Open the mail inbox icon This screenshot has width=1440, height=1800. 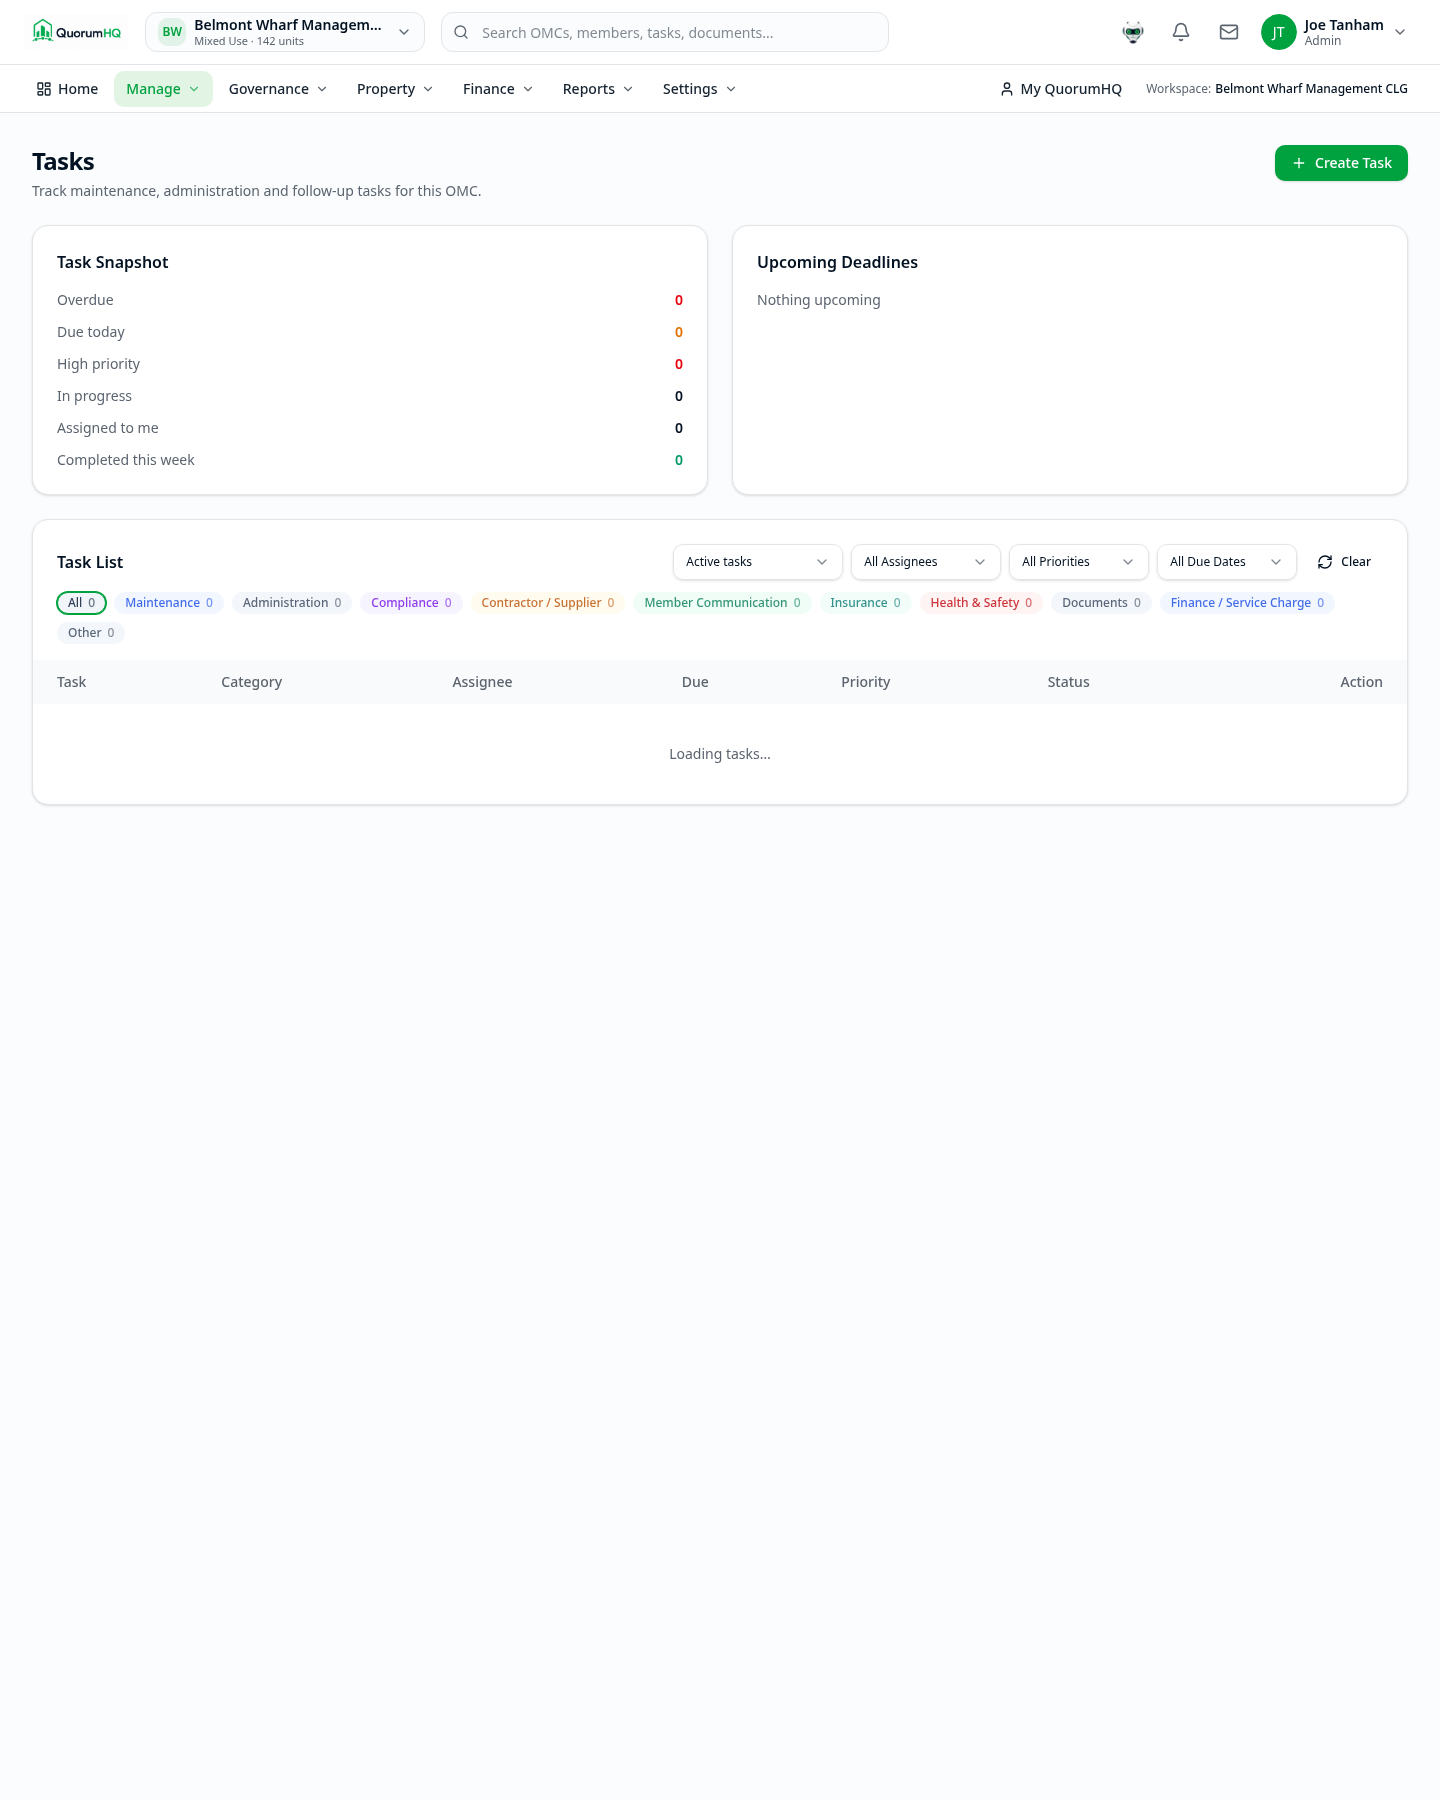(x=1229, y=32)
